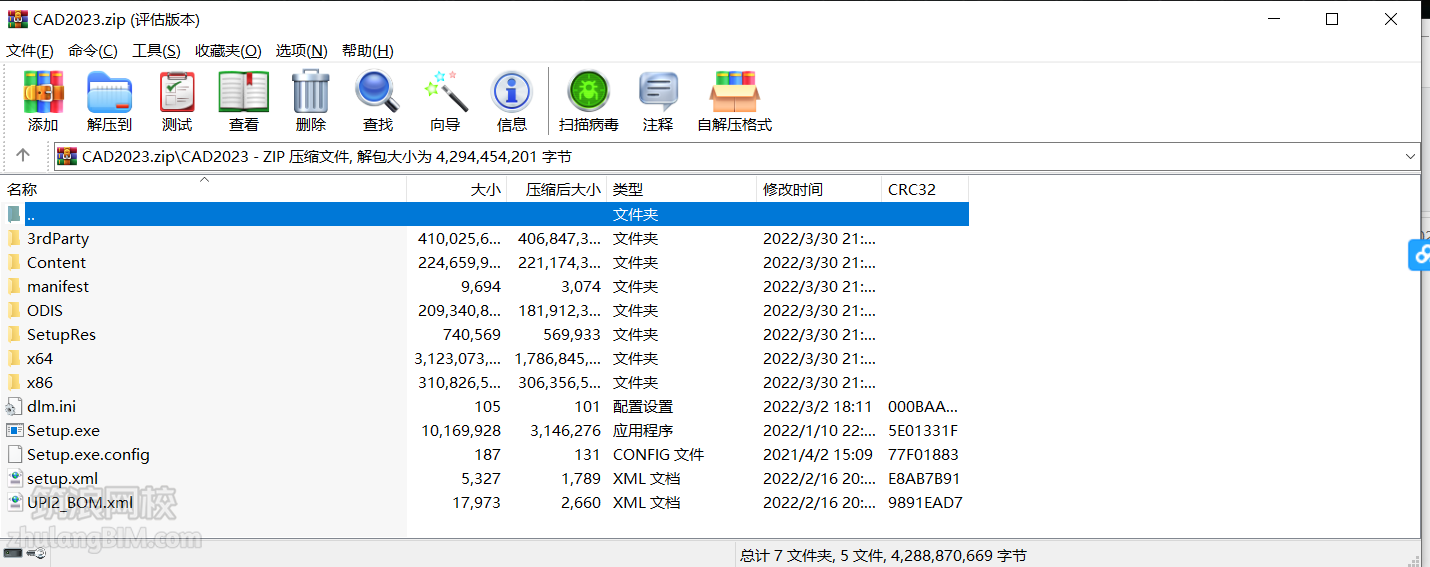This screenshot has width=1430, height=567.
Task: Select the SetupRes folder row
Action: pos(485,334)
